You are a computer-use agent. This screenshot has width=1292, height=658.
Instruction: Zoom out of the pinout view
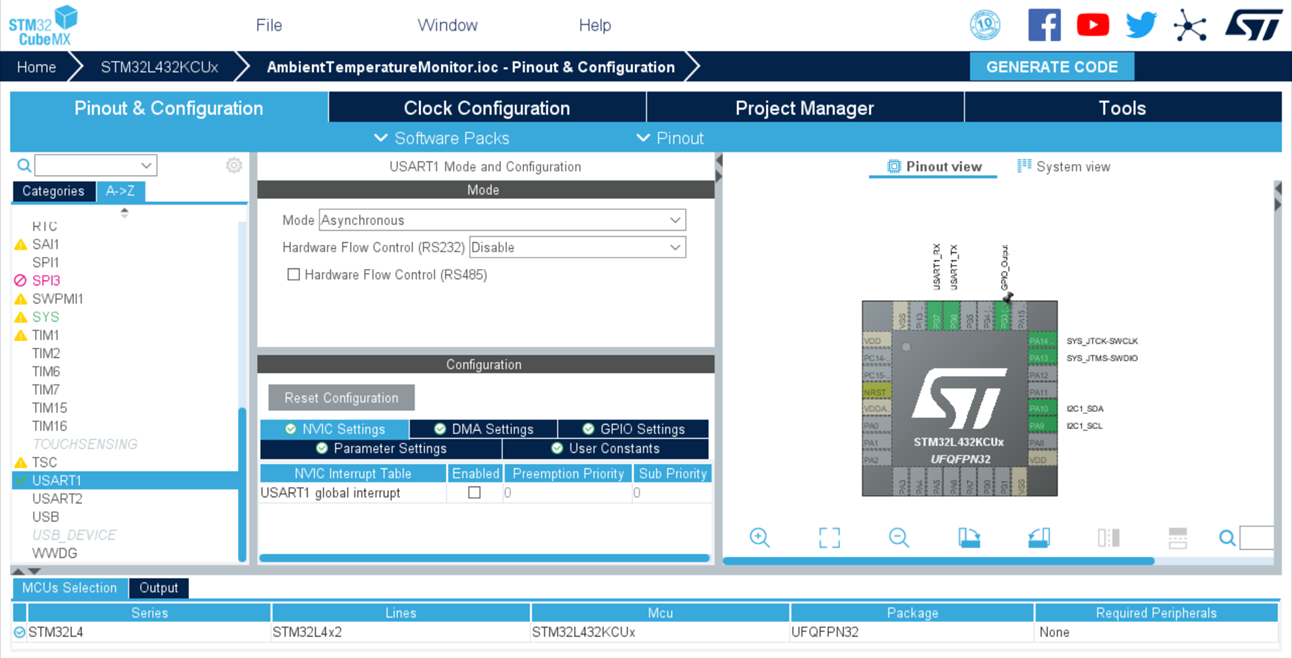point(899,538)
